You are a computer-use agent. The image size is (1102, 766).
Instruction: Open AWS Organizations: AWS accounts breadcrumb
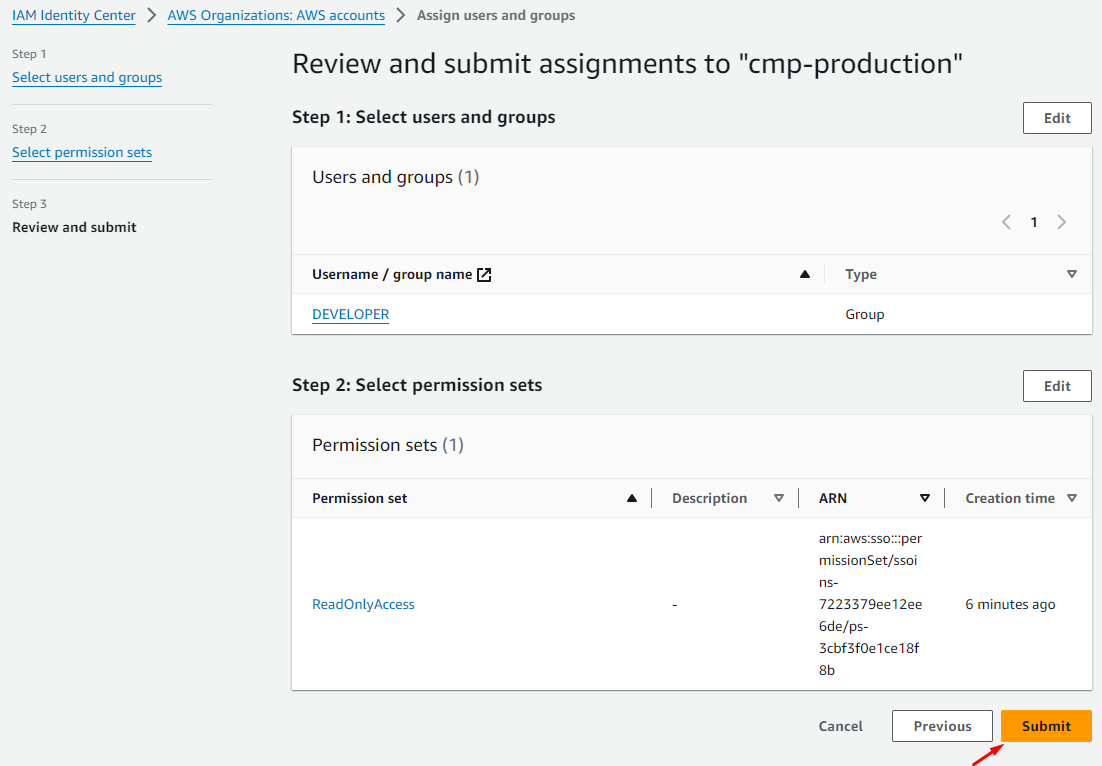[276, 16]
